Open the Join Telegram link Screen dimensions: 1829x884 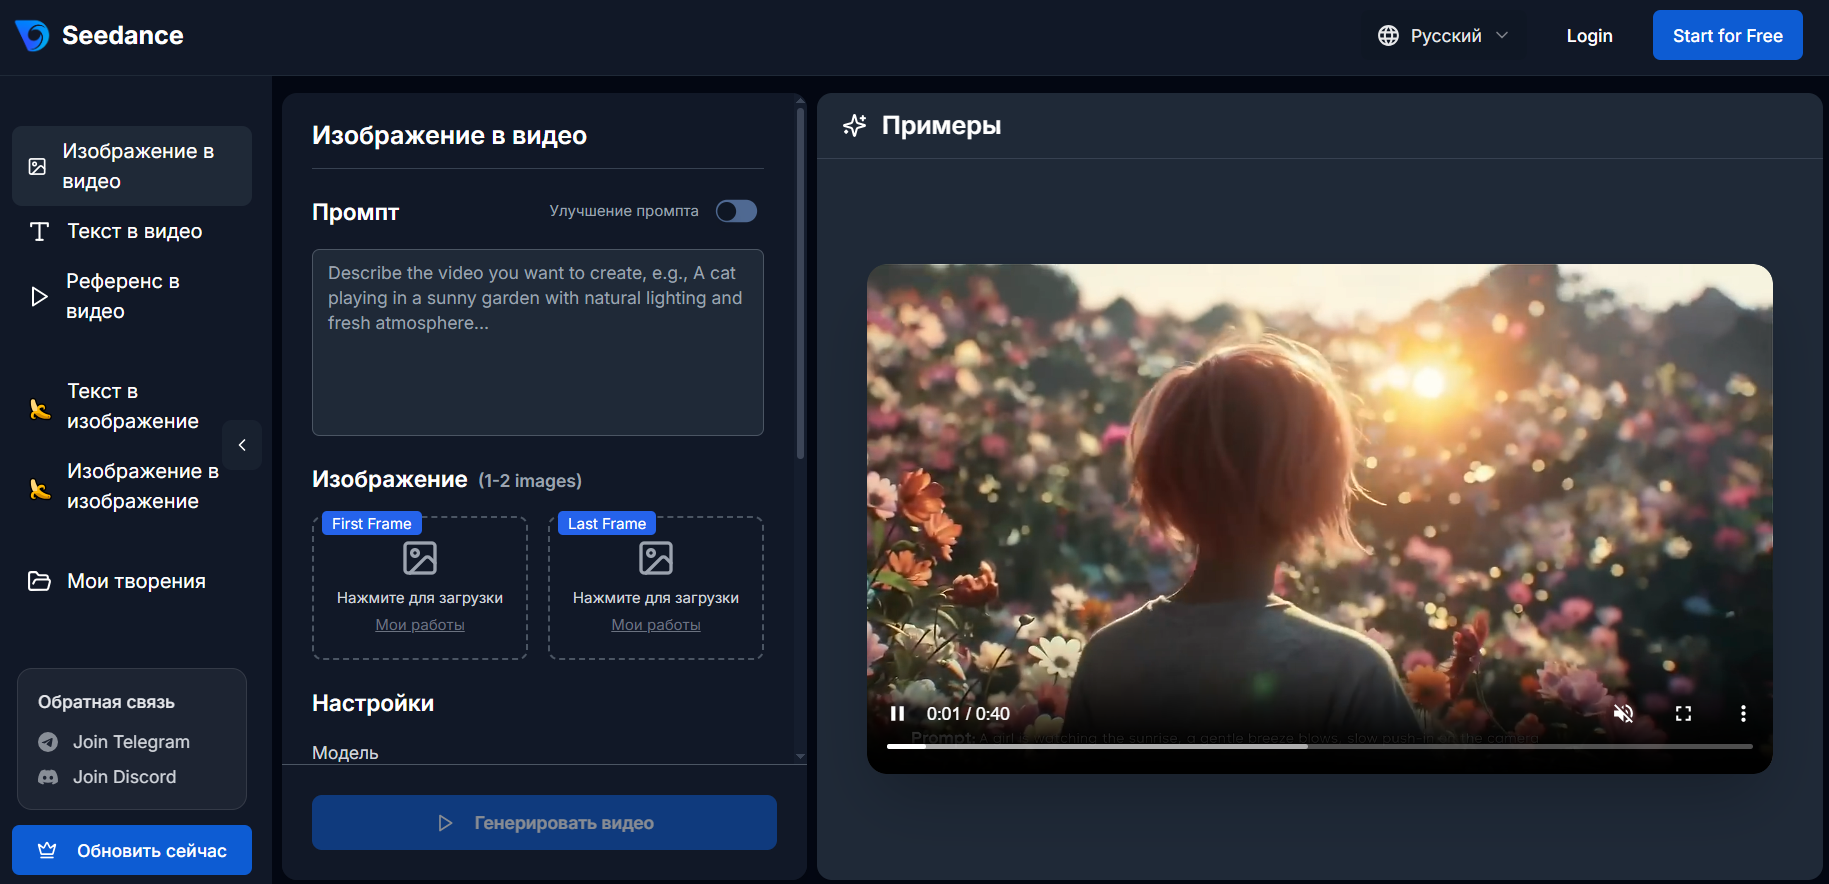131,742
